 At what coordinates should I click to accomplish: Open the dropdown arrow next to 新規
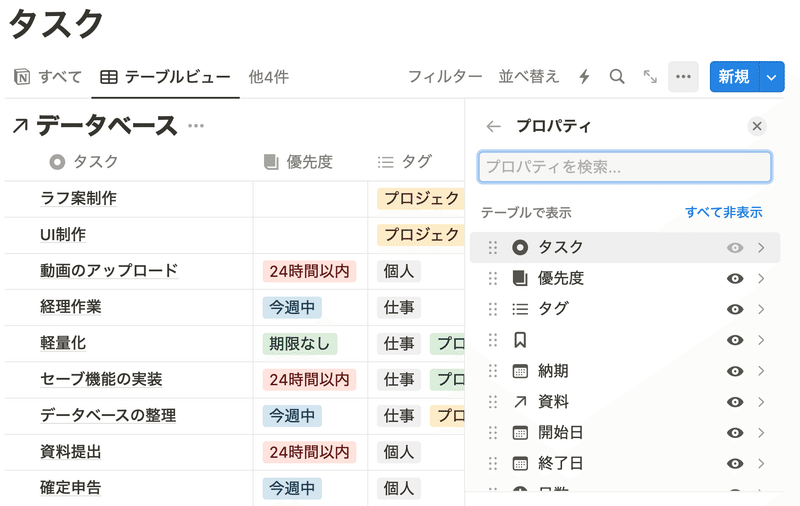click(771, 77)
